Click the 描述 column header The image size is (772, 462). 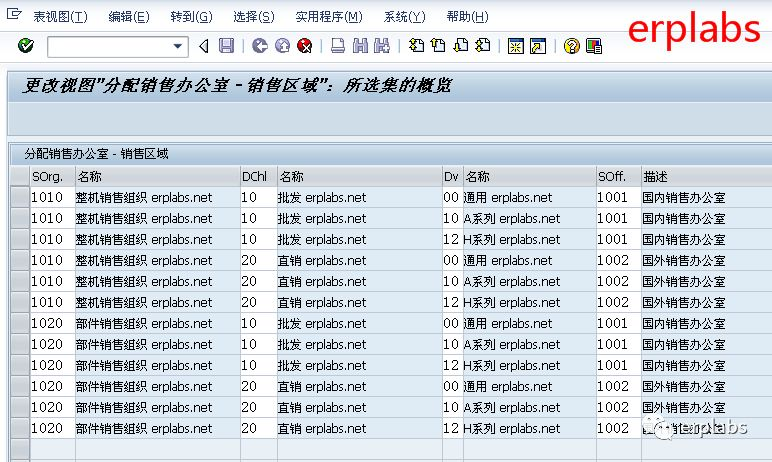706,176
